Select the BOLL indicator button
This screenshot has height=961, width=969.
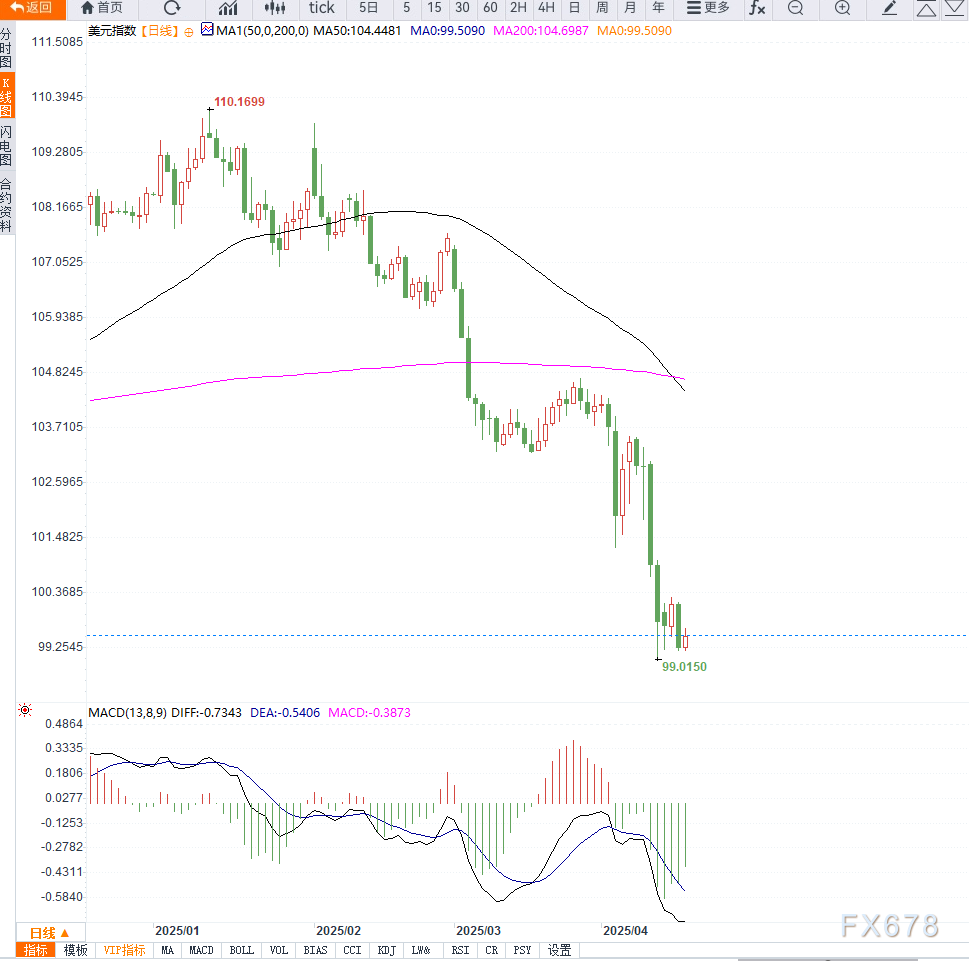(x=242, y=950)
